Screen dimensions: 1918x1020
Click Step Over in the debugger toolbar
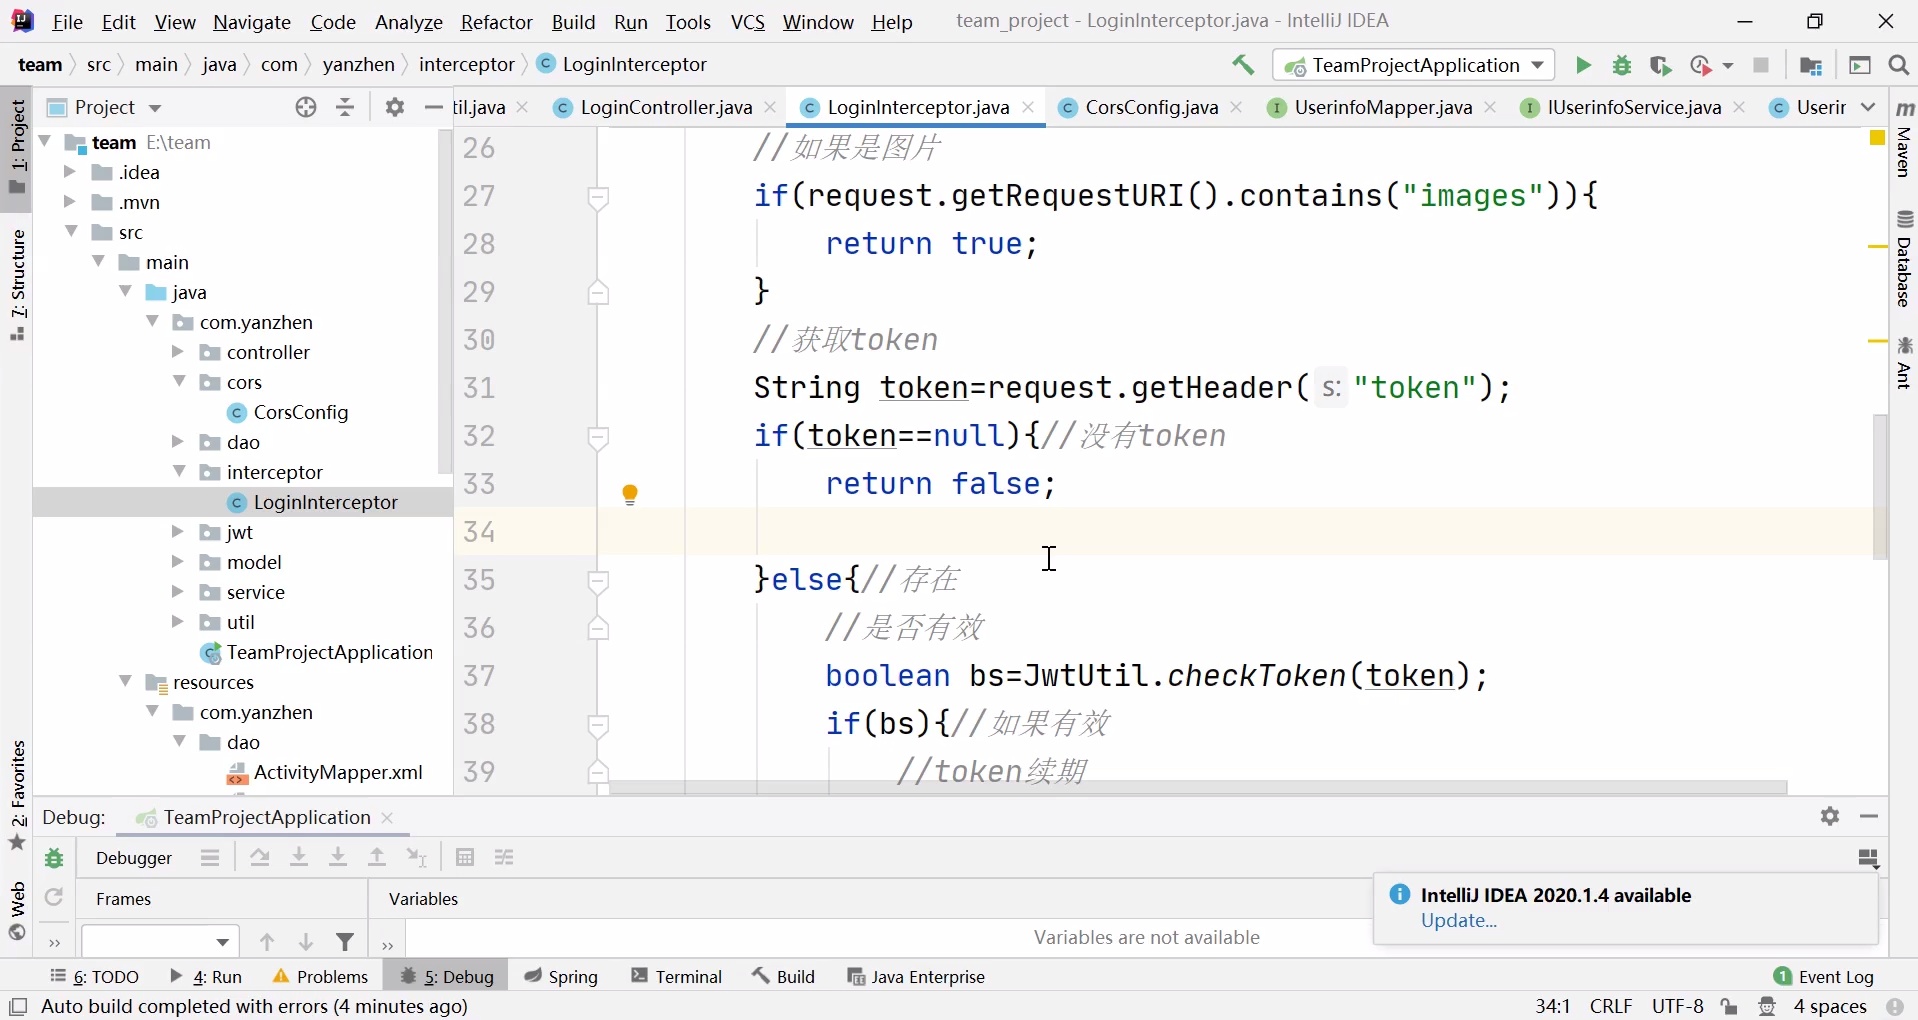[260, 858]
